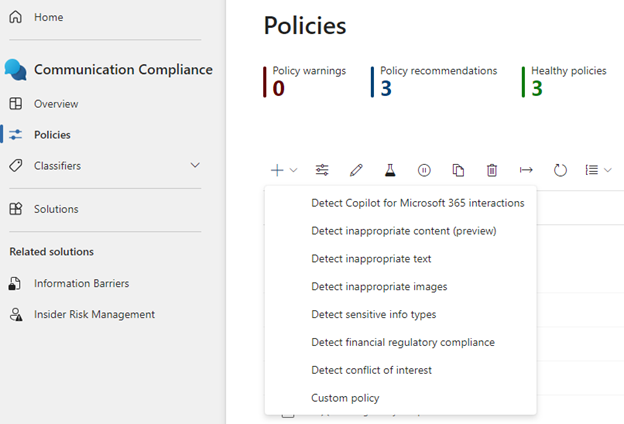Expand the Classifiers section chevron

[195, 165]
